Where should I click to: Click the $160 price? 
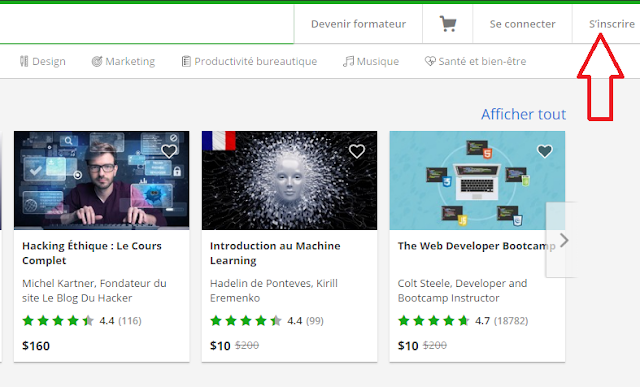(36, 346)
